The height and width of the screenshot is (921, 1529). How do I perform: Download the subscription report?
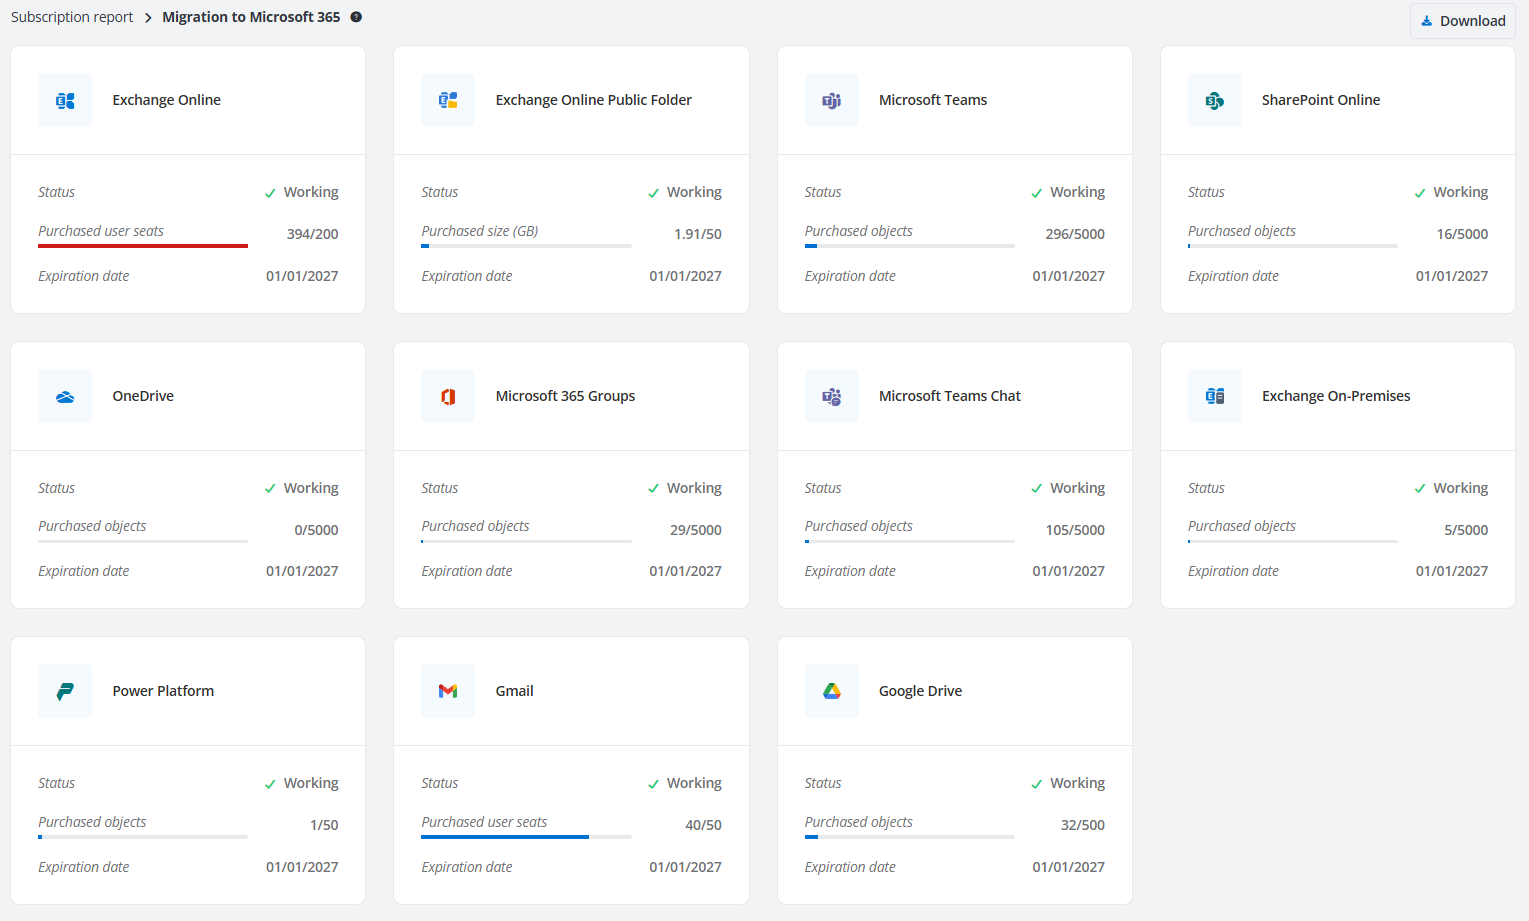point(1462,21)
